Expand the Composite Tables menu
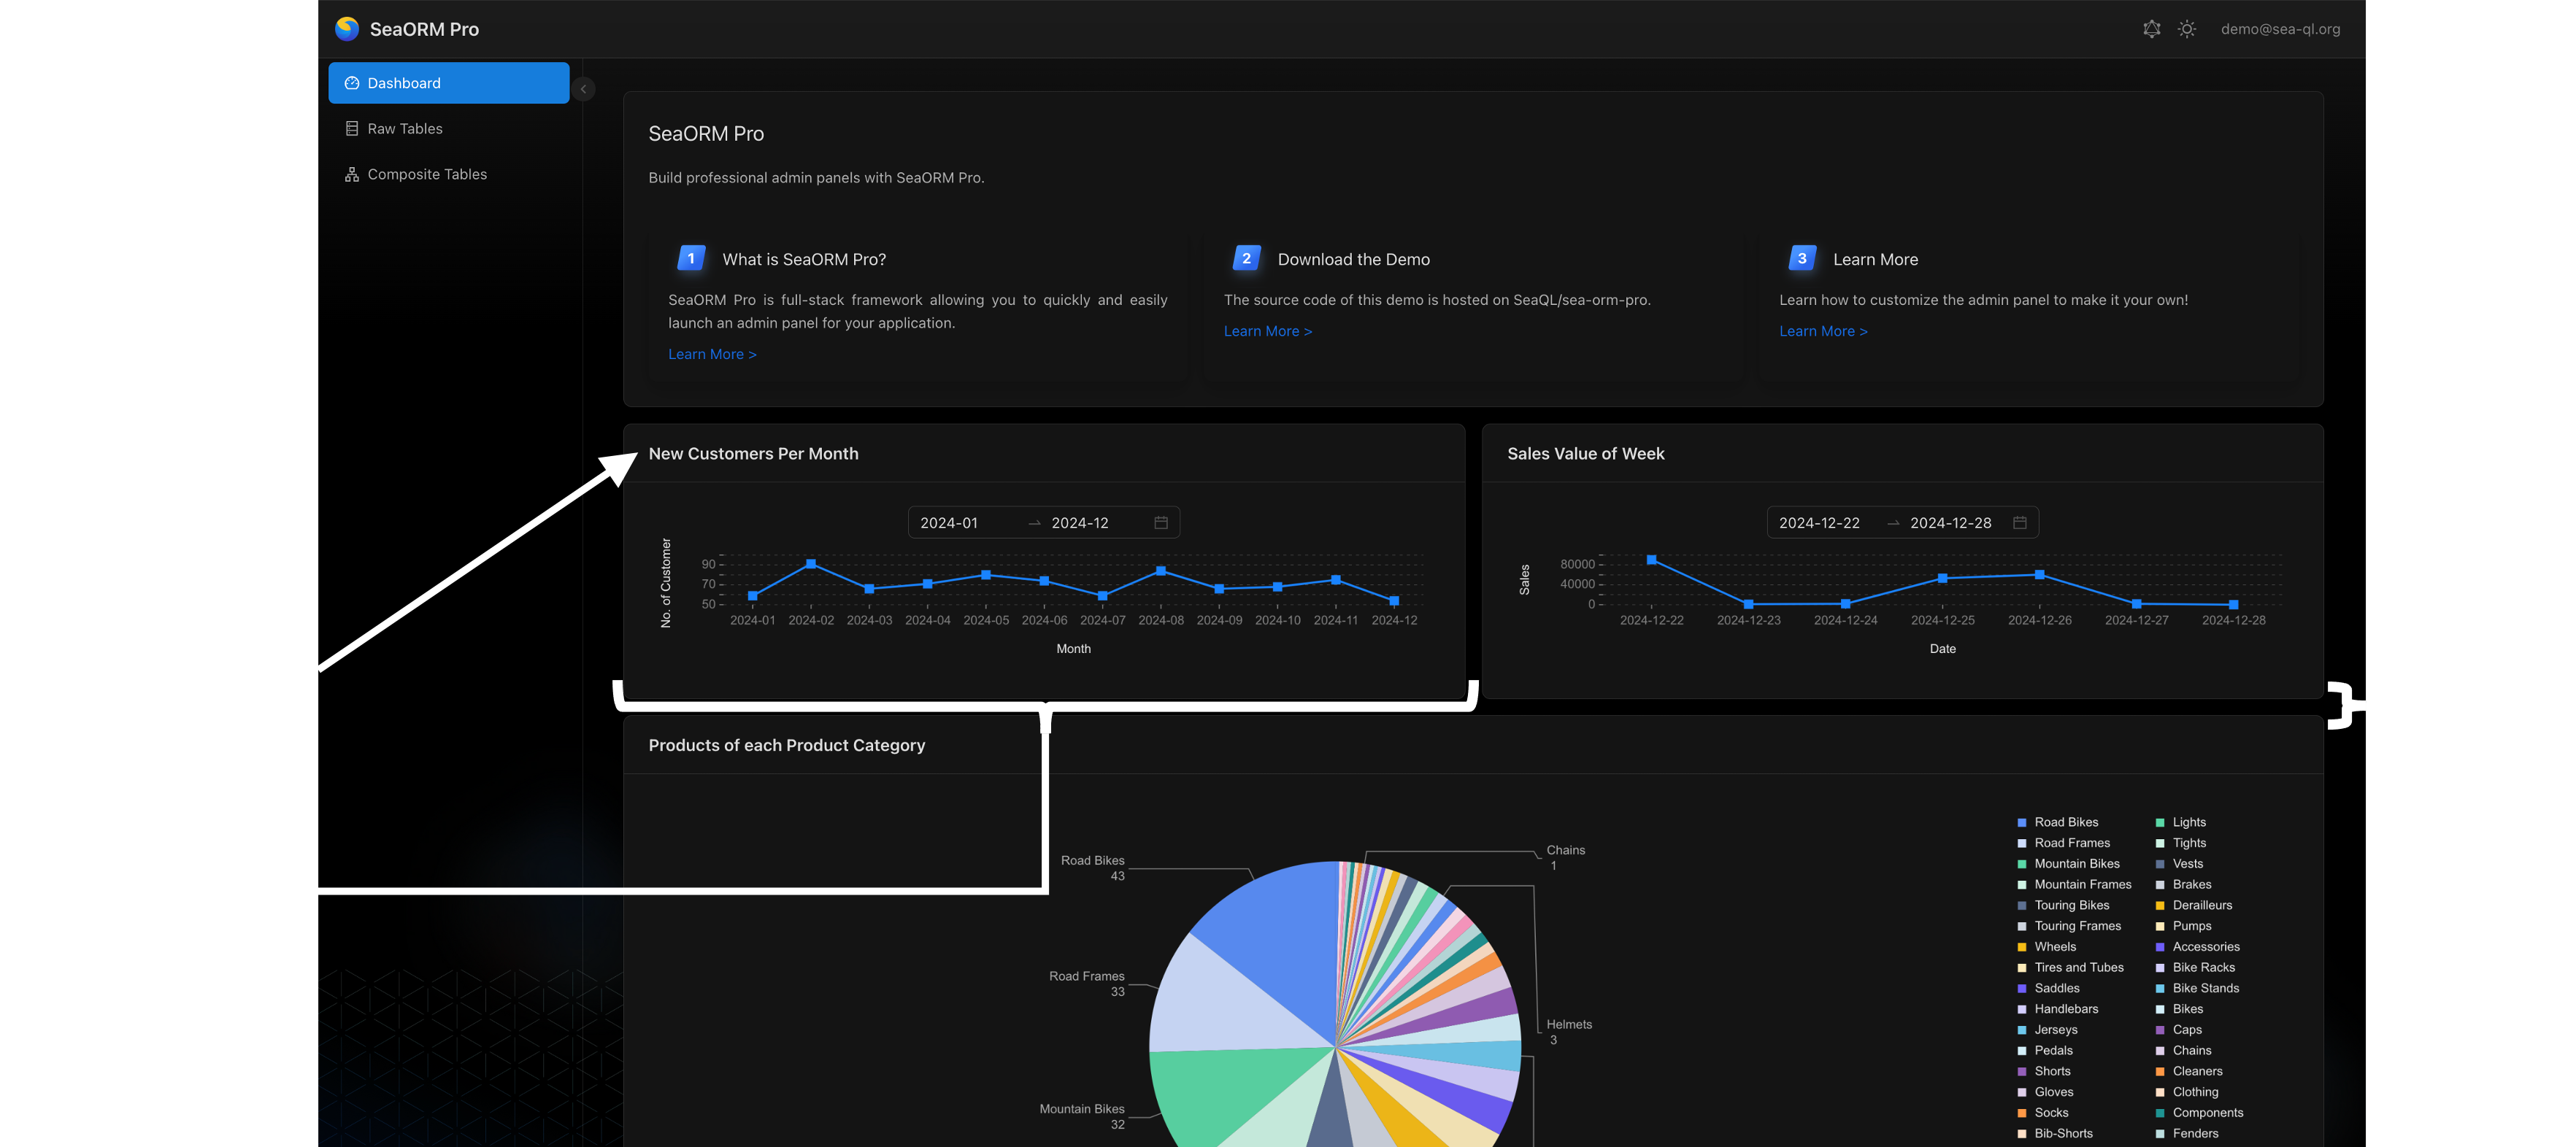The image size is (2576, 1147). point(427,174)
